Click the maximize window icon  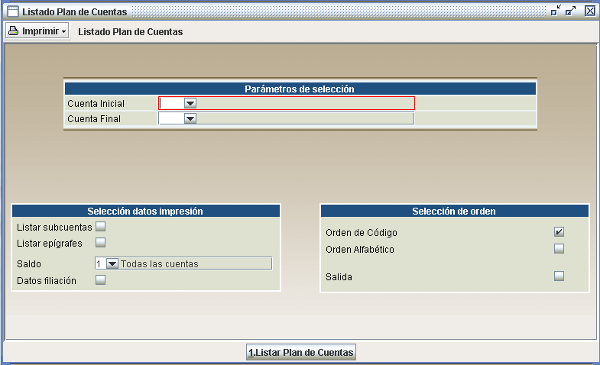coord(571,10)
